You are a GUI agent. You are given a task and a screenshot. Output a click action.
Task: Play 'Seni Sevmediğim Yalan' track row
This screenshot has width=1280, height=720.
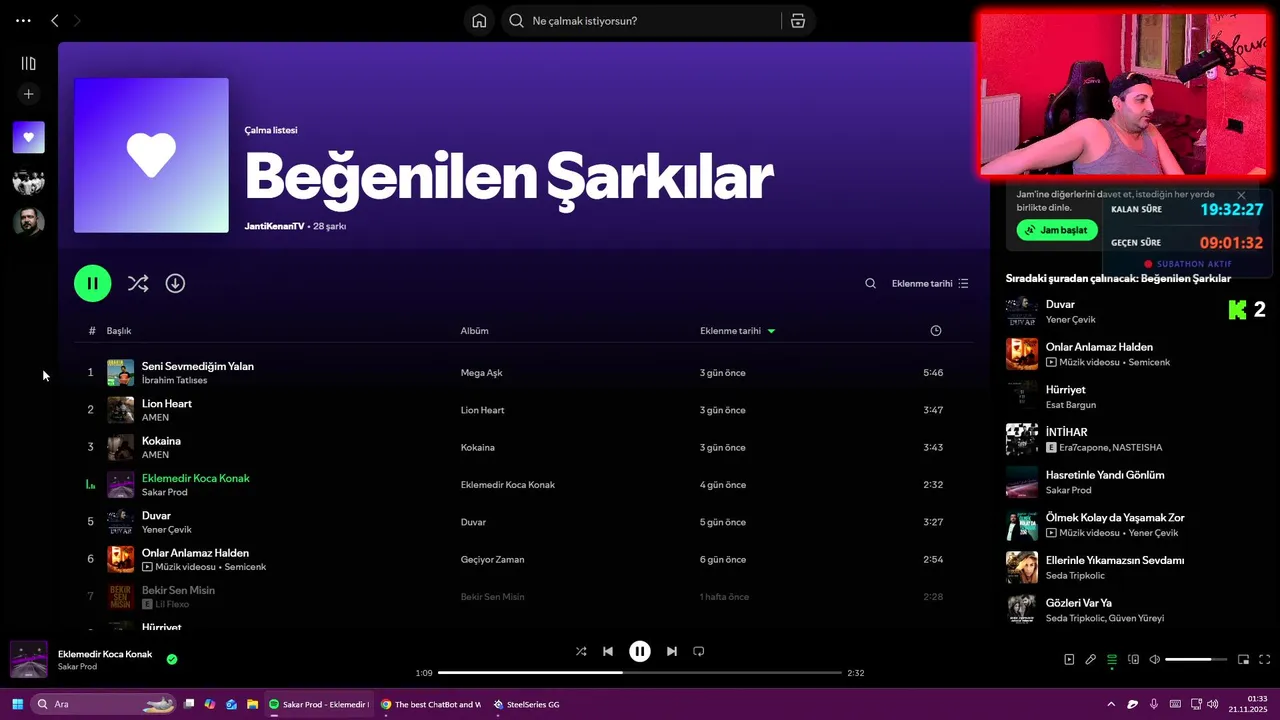[524, 373]
